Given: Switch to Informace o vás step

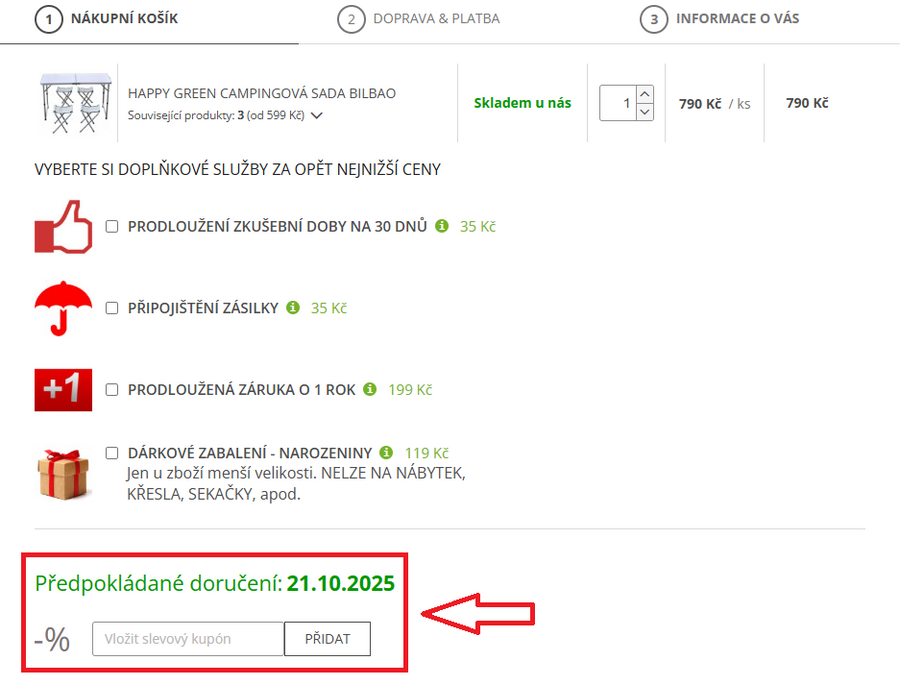Looking at the screenshot, I should 720,19.
